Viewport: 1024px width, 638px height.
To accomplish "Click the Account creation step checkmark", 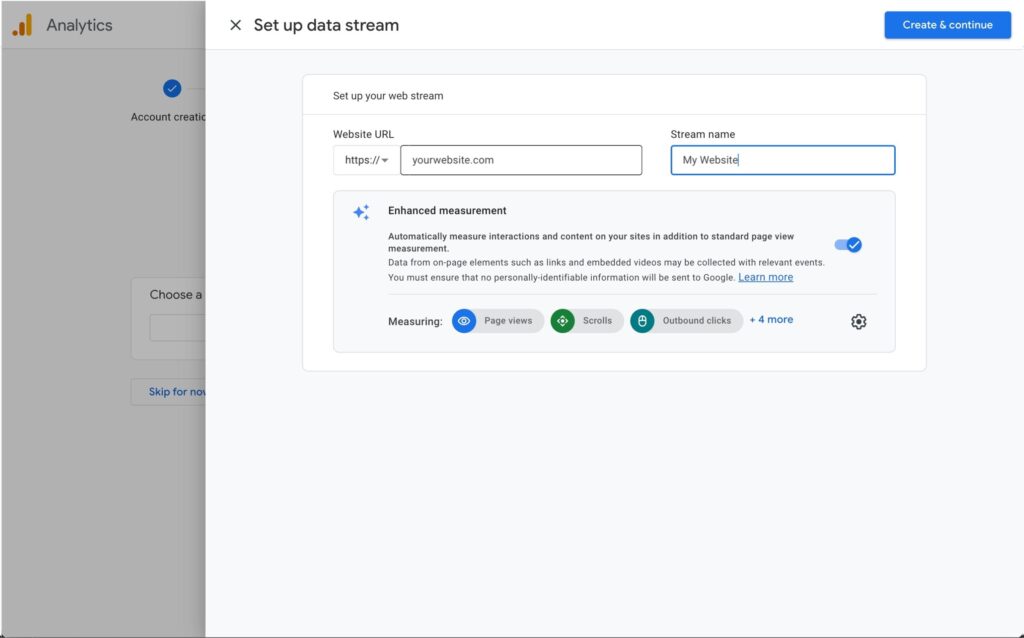I will point(172,89).
